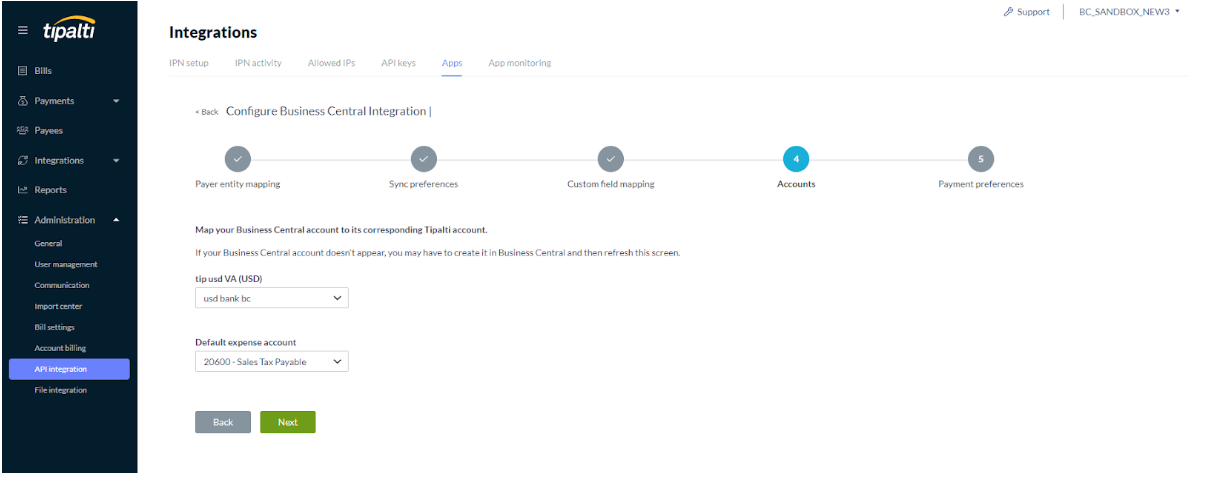
Task: Open User management in sidebar
Action: click(66, 265)
